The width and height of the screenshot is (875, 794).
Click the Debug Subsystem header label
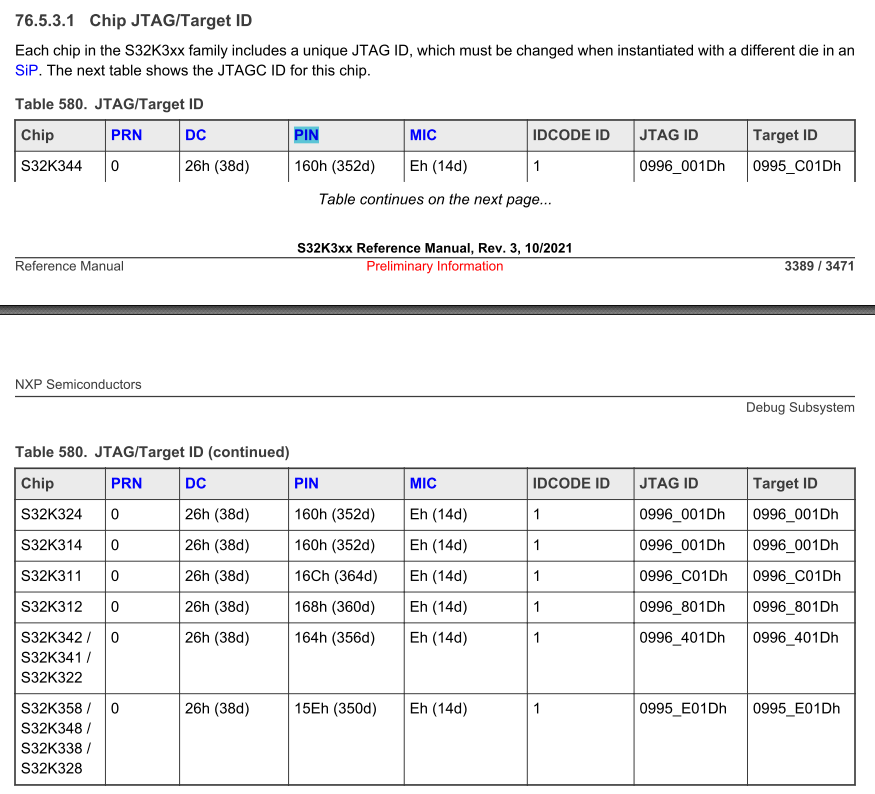[800, 407]
